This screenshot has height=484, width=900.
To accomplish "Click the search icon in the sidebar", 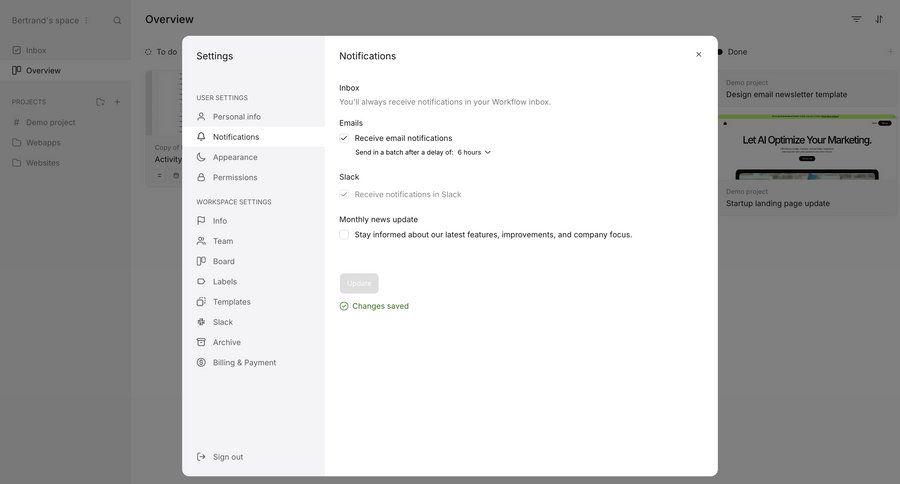I will click(117, 20).
